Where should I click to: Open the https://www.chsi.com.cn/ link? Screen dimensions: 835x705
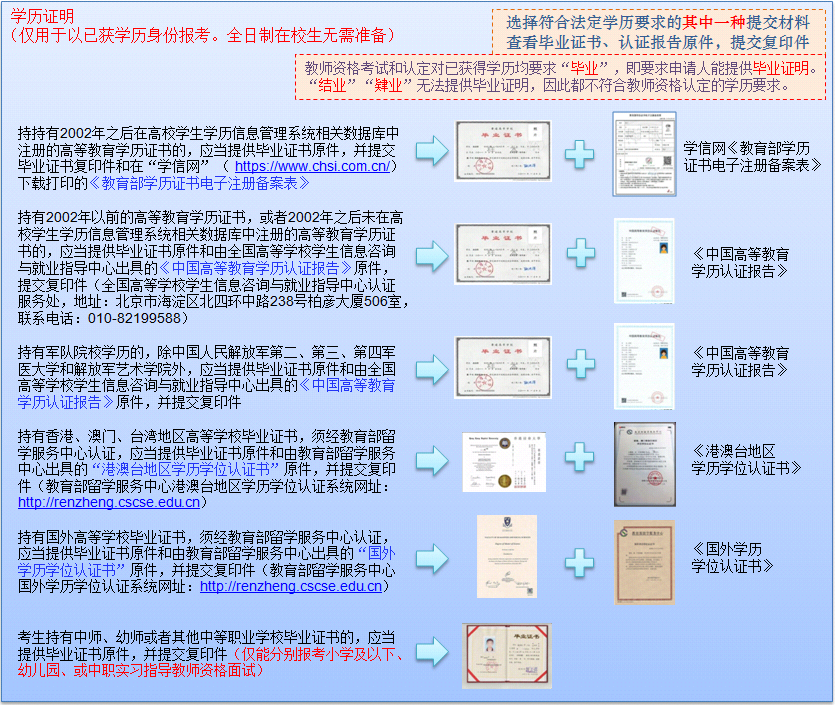[x=311, y=166]
